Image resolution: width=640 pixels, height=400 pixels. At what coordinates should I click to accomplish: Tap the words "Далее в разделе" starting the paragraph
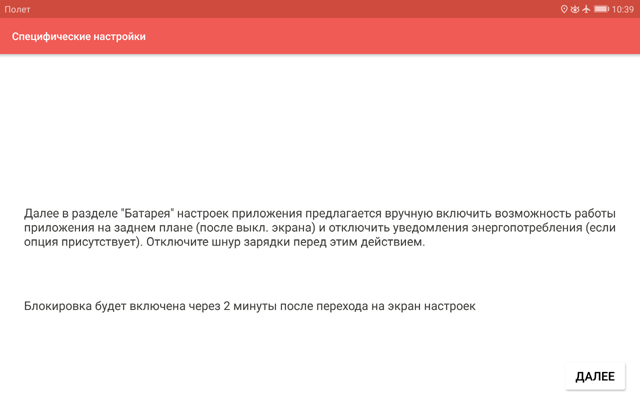pyautogui.click(x=69, y=214)
